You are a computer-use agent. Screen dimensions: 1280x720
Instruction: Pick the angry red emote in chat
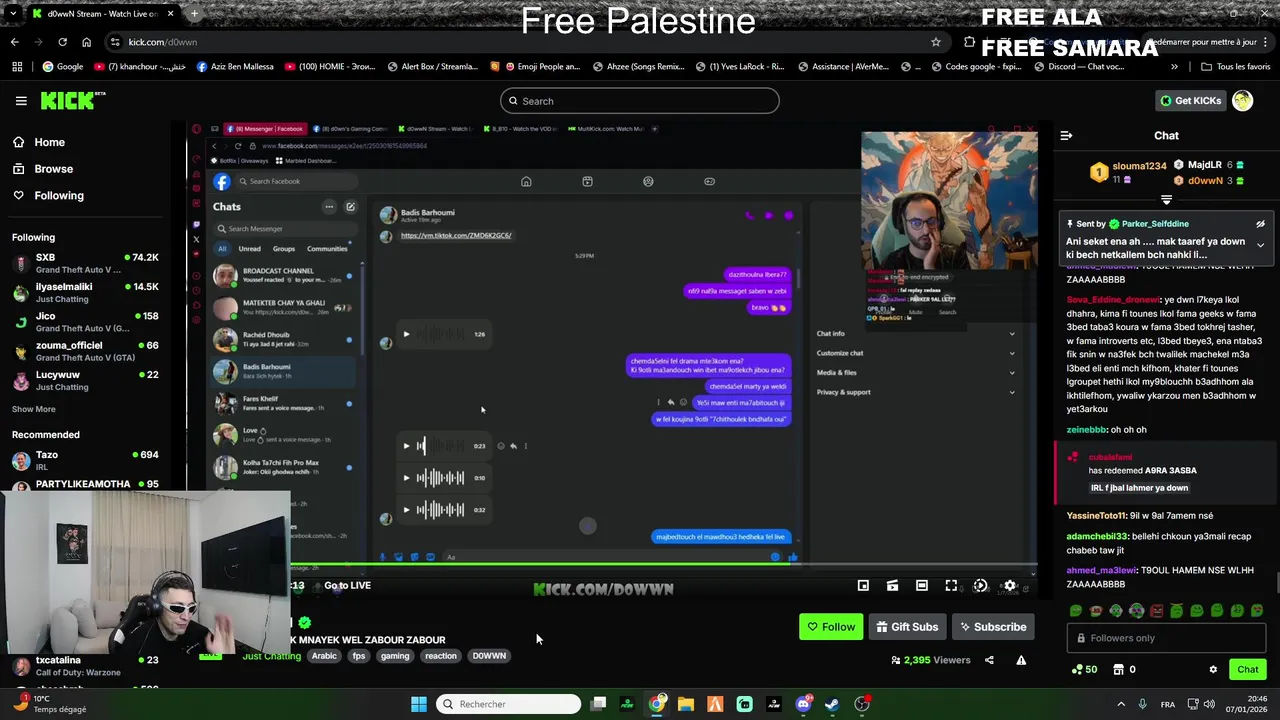[x=1156, y=610]
